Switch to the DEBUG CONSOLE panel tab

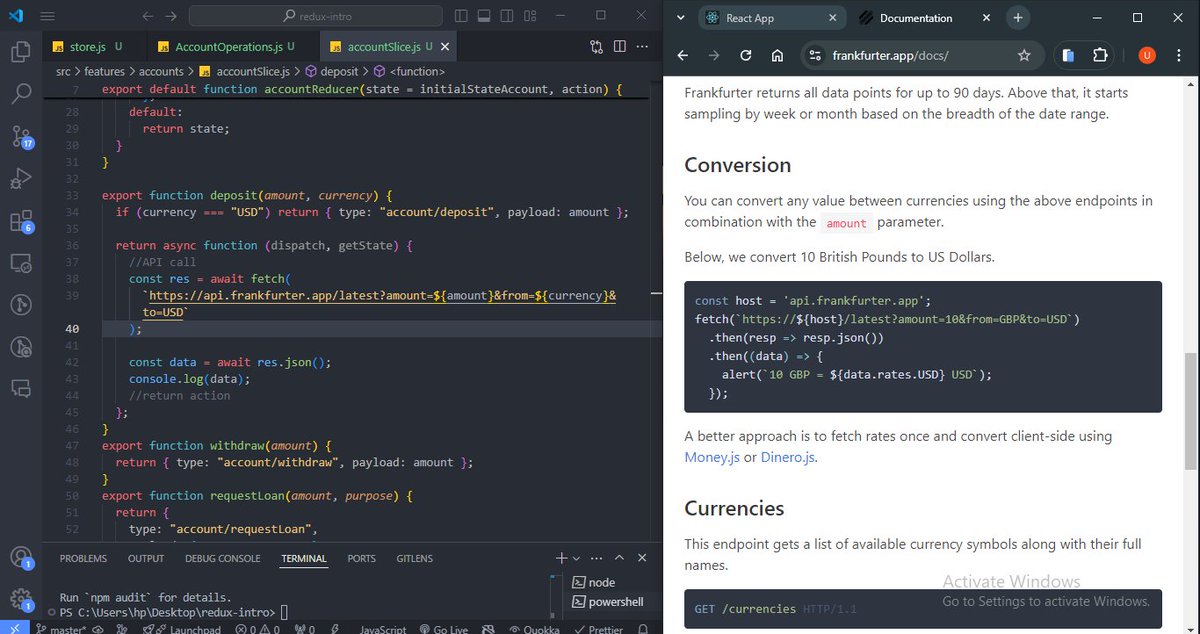click(x=222, y=559)
